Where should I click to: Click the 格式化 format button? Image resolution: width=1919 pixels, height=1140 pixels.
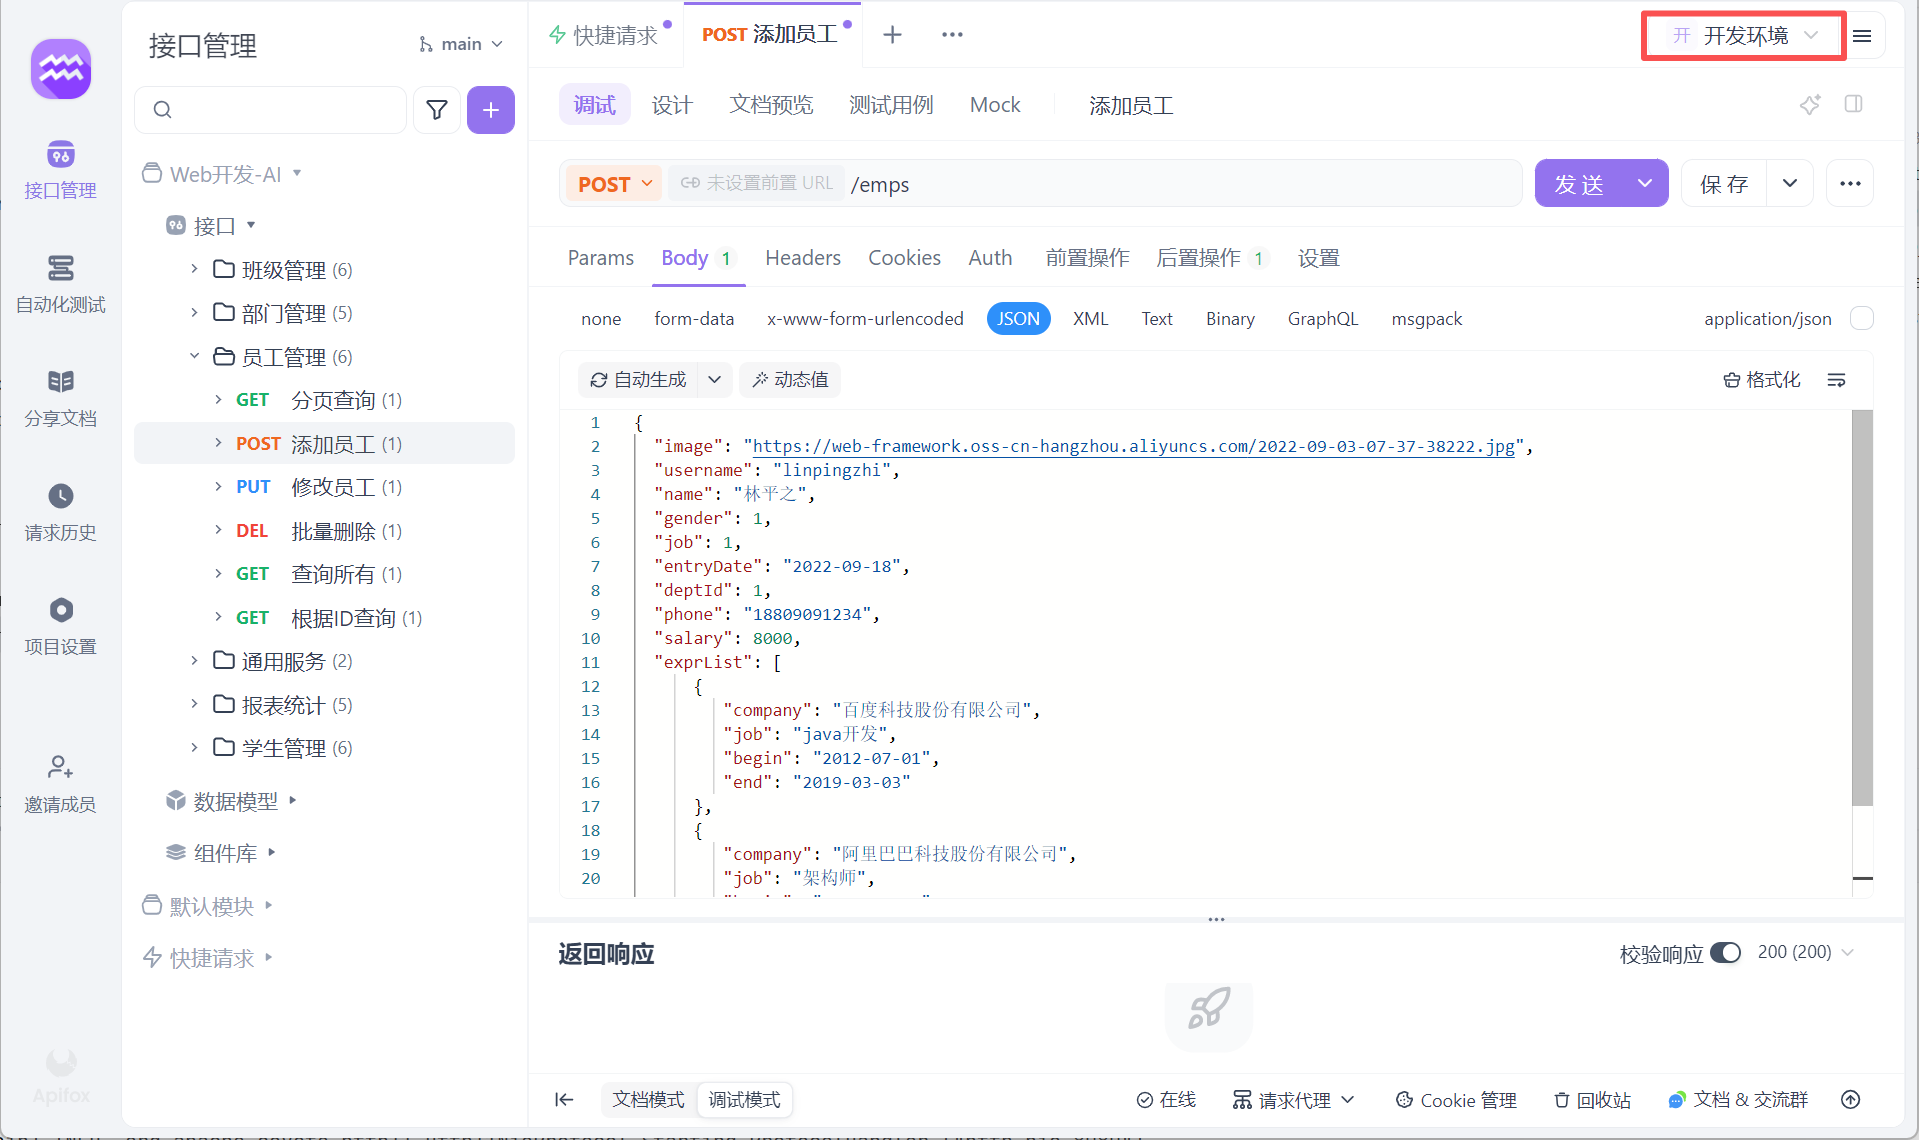tap(1762, 380)
